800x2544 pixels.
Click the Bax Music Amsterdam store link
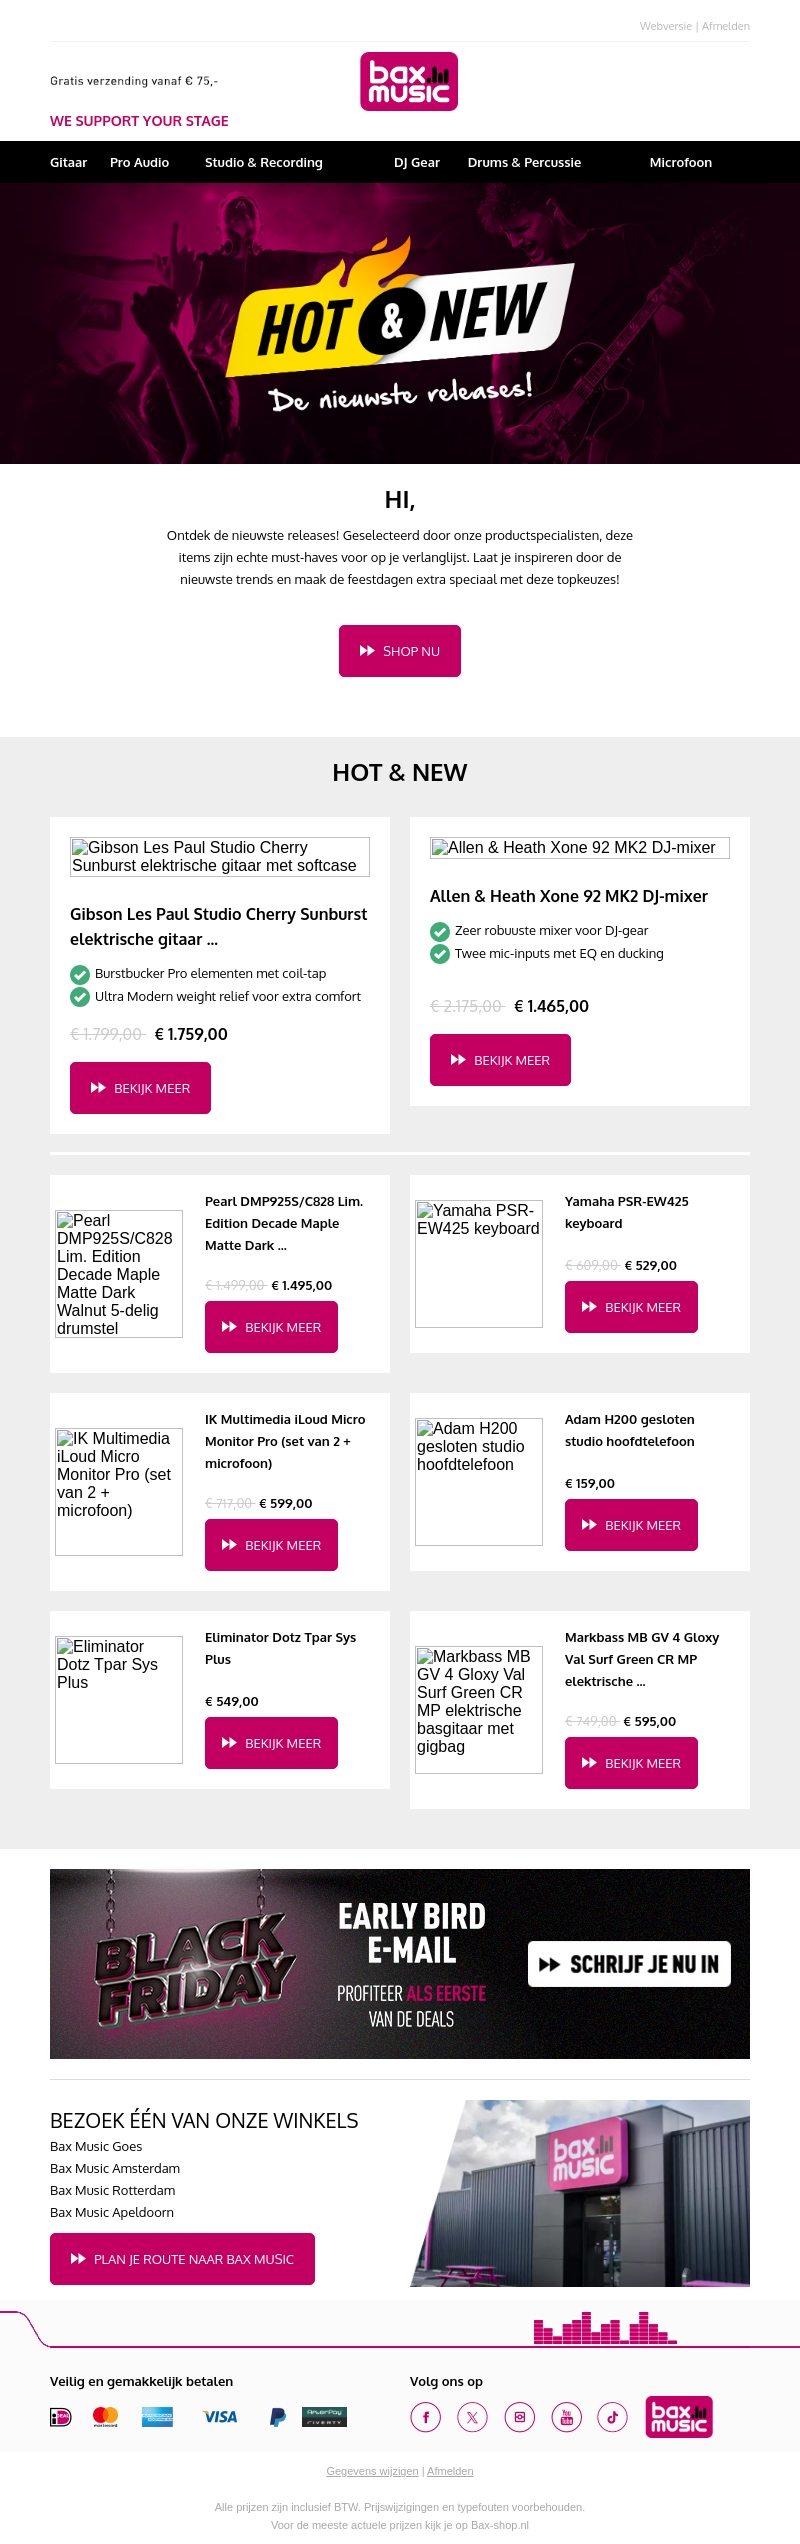[115, 2168]
